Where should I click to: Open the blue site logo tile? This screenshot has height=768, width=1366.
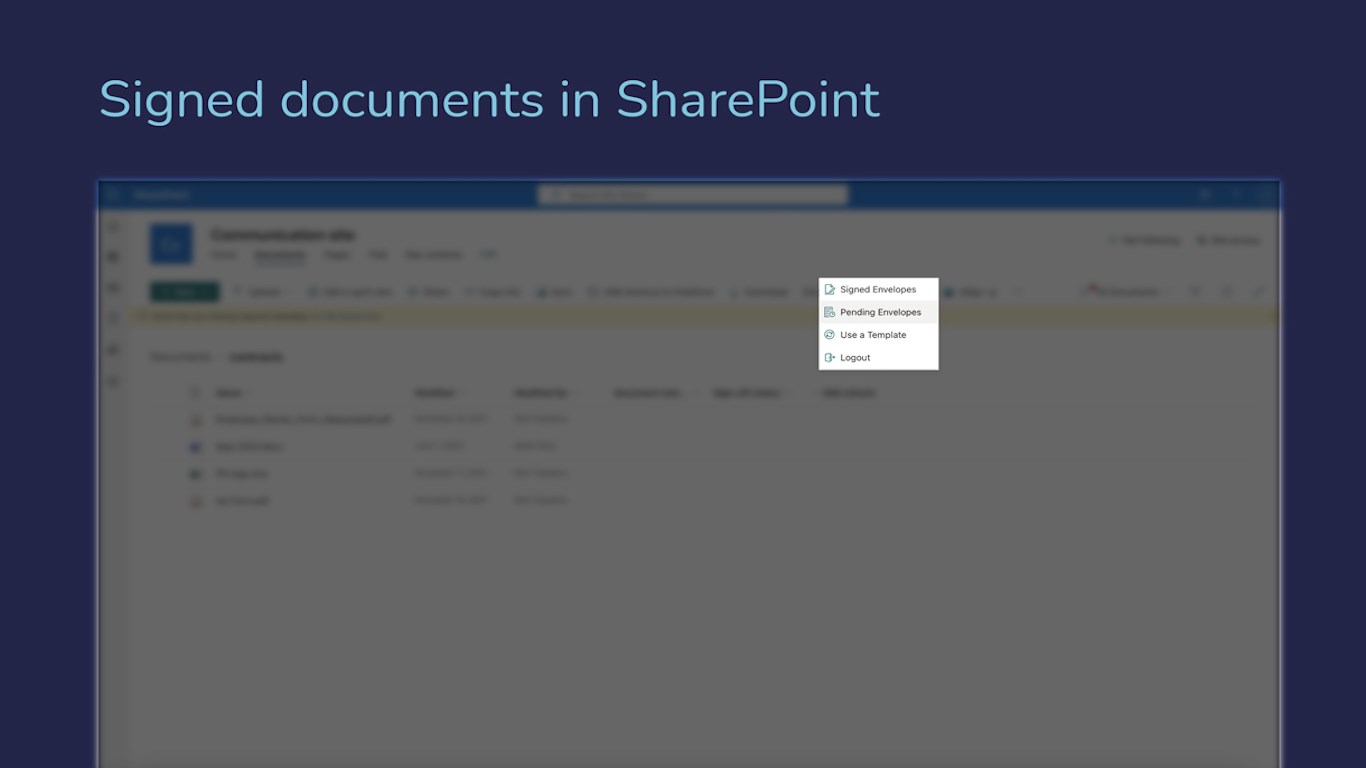(171, 244)
